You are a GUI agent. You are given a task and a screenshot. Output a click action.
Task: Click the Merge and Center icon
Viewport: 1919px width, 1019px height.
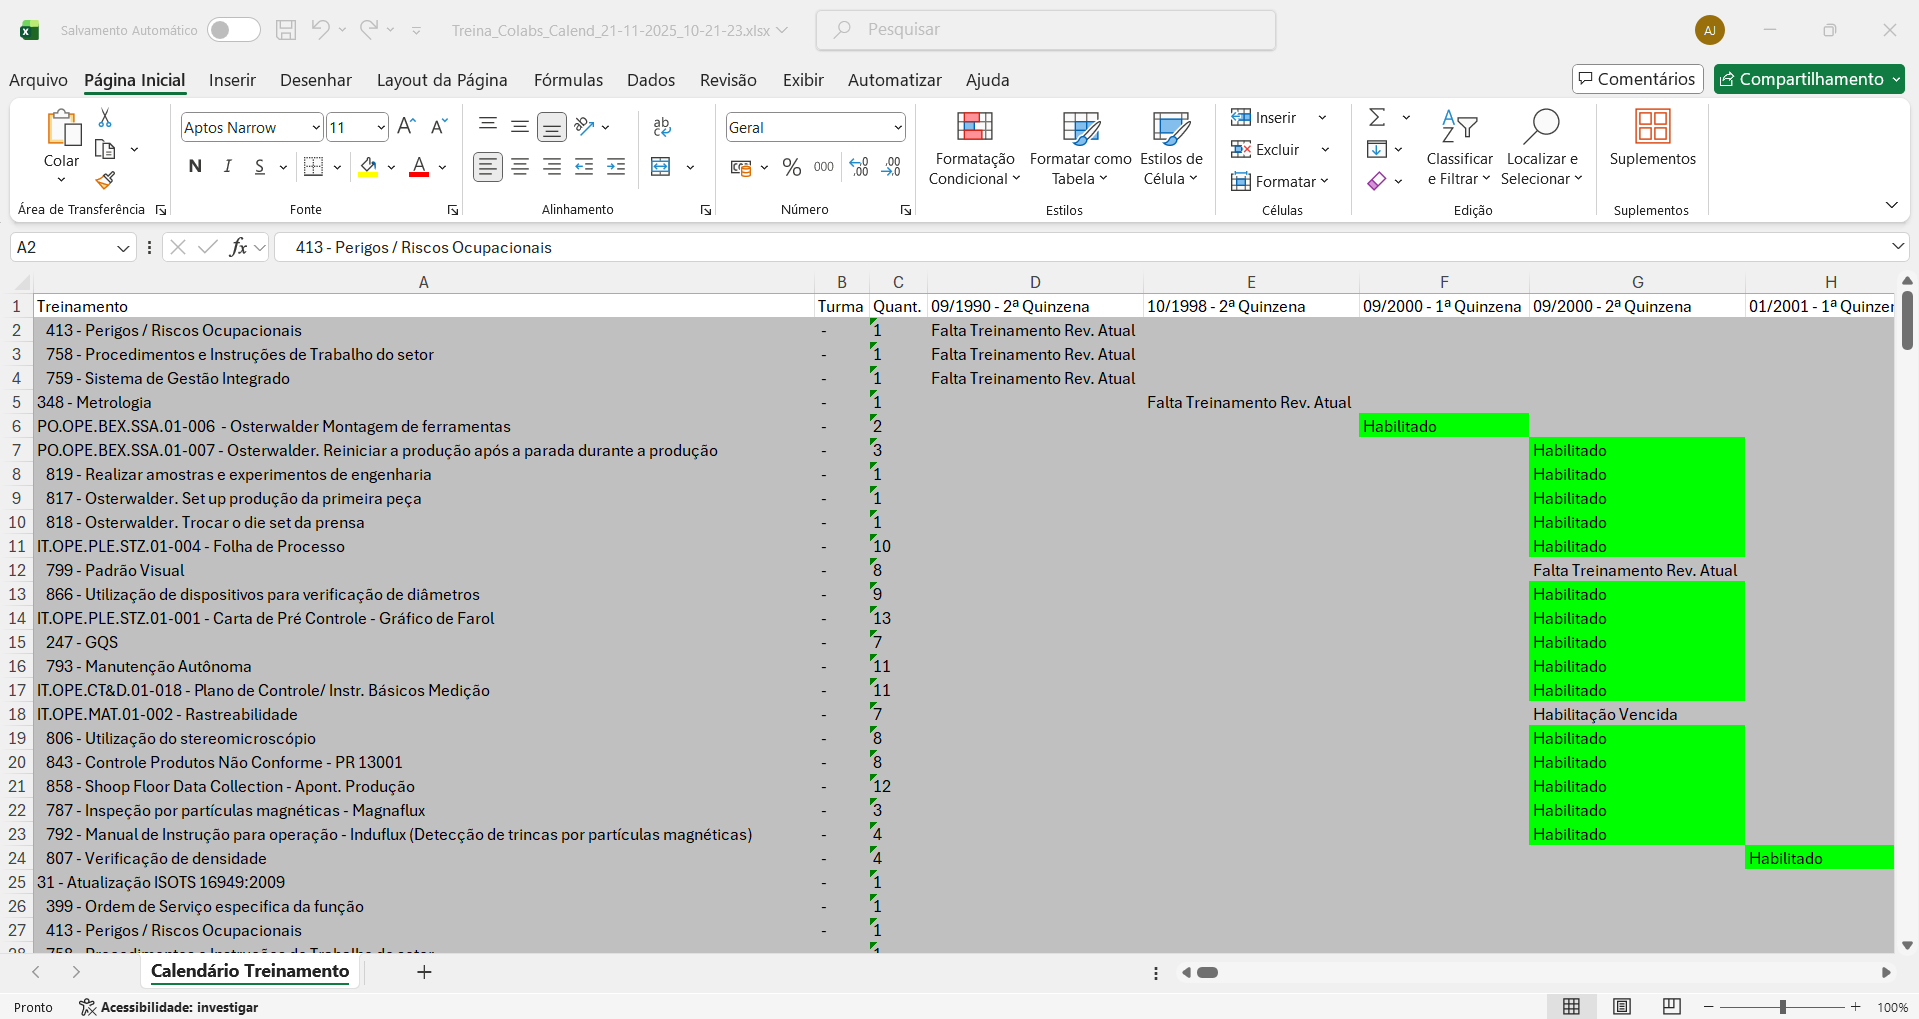point(661,167)
